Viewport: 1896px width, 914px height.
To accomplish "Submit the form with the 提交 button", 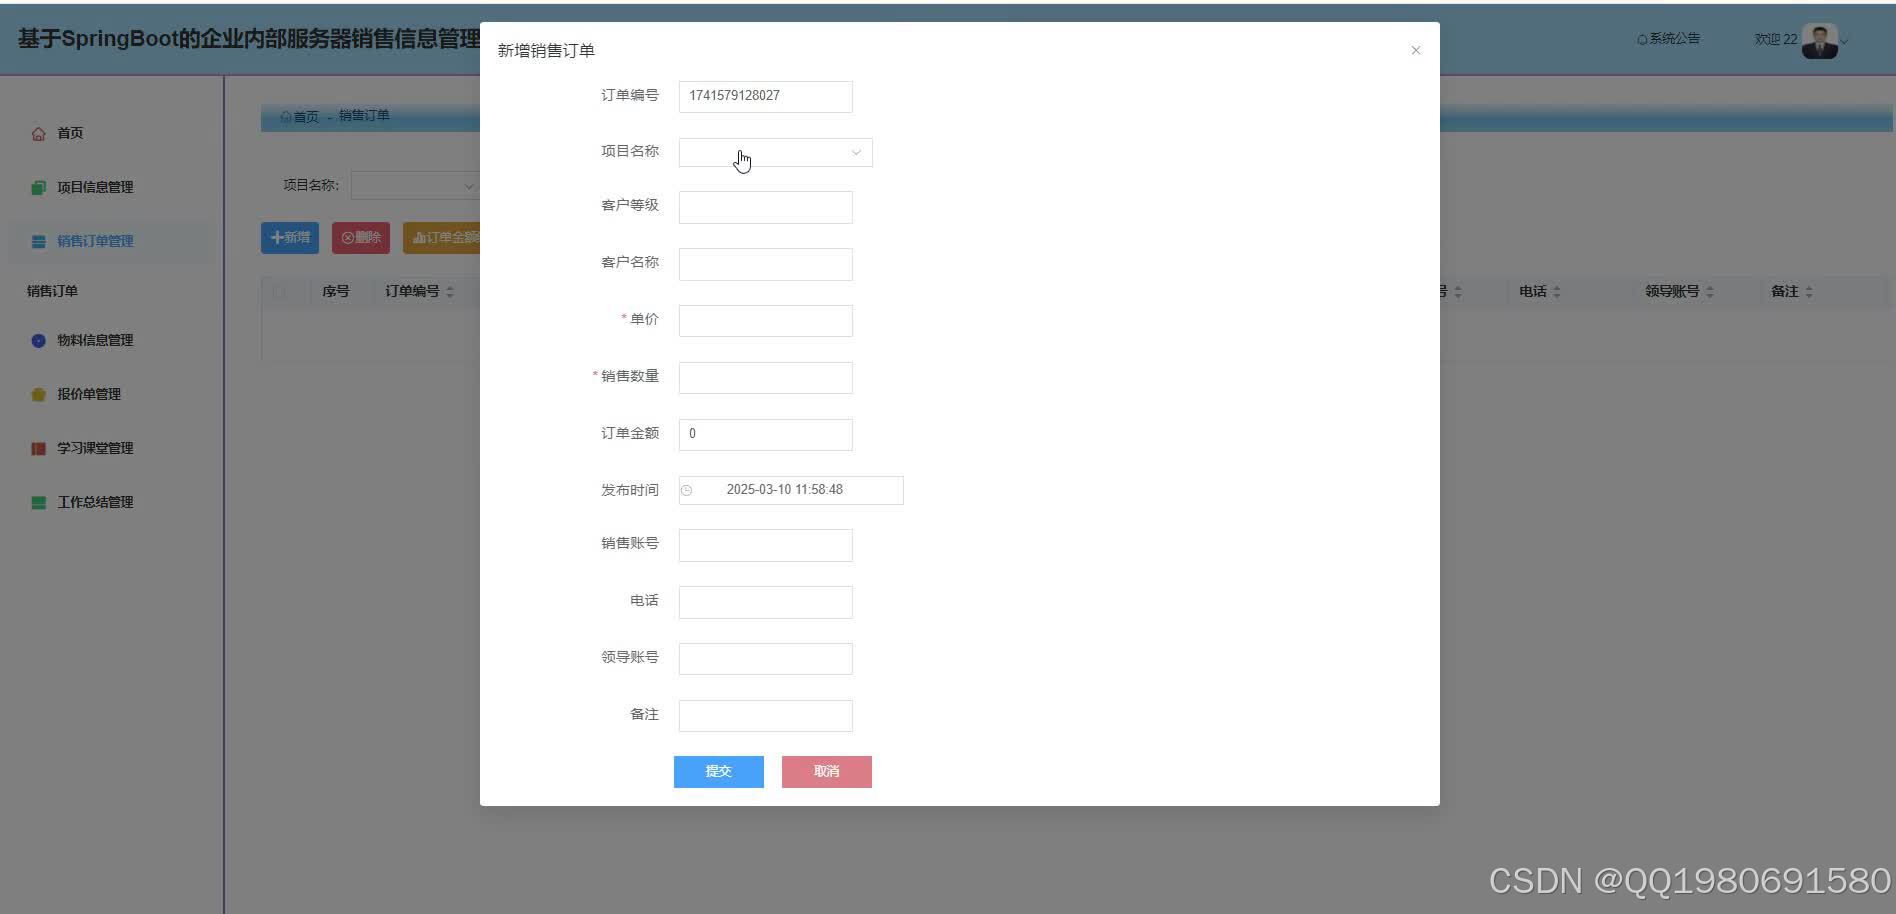I will pos(718,771).
